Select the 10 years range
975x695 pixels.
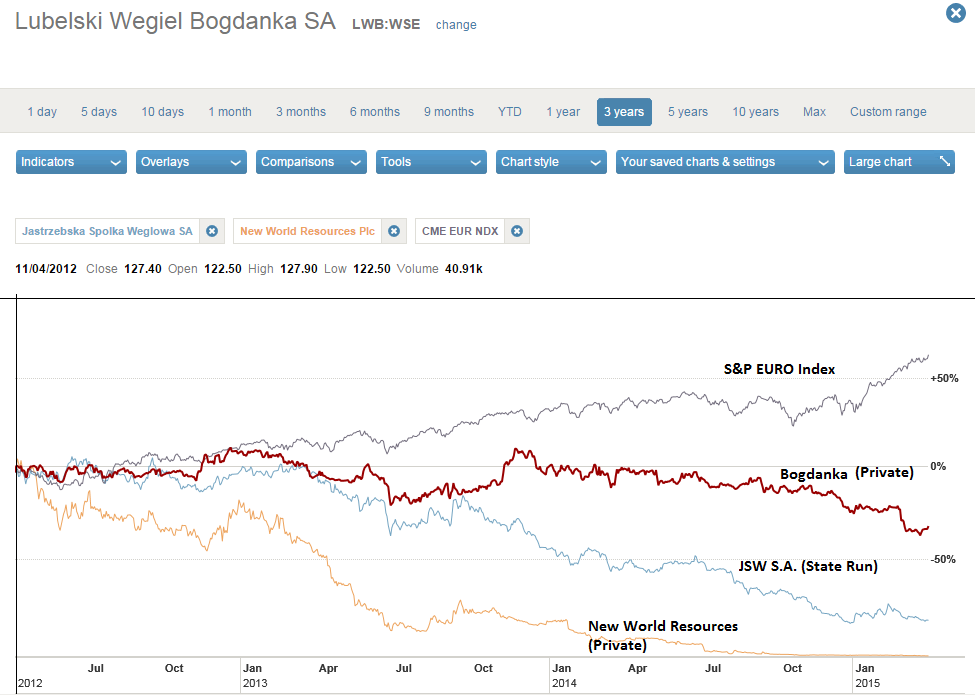click(756, 112)
